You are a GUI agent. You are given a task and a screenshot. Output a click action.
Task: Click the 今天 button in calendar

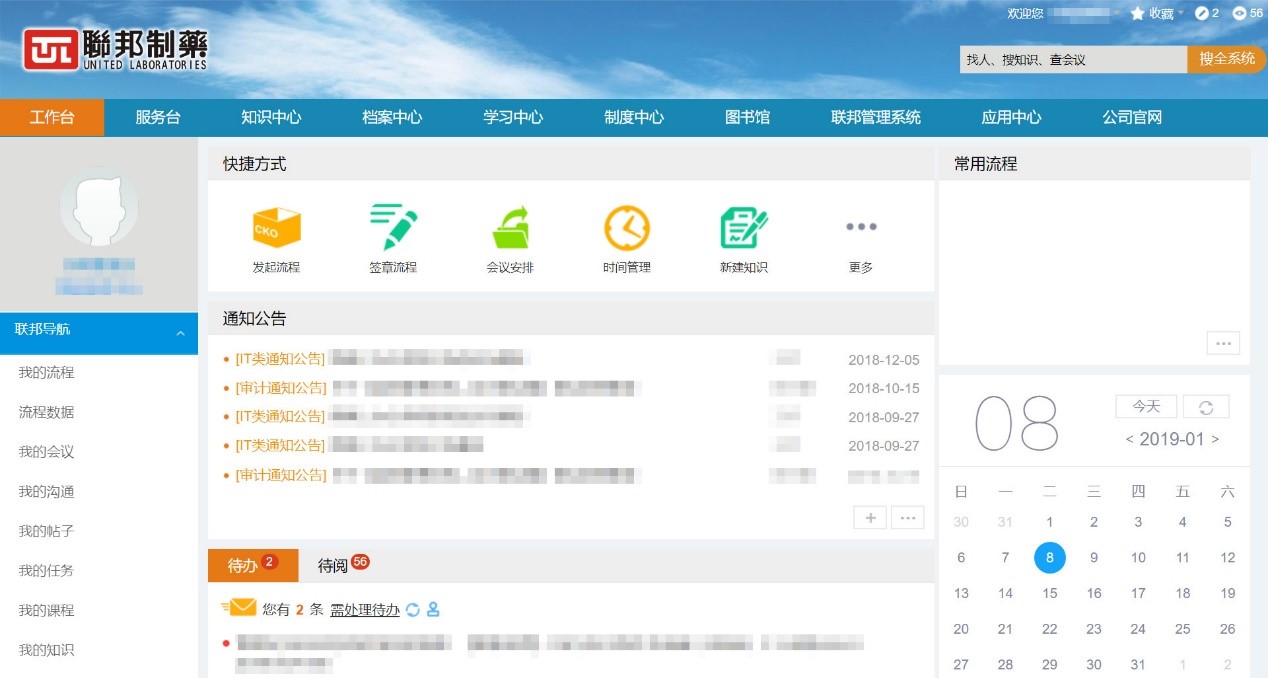pyautogui.click(x=1146, y=407)
